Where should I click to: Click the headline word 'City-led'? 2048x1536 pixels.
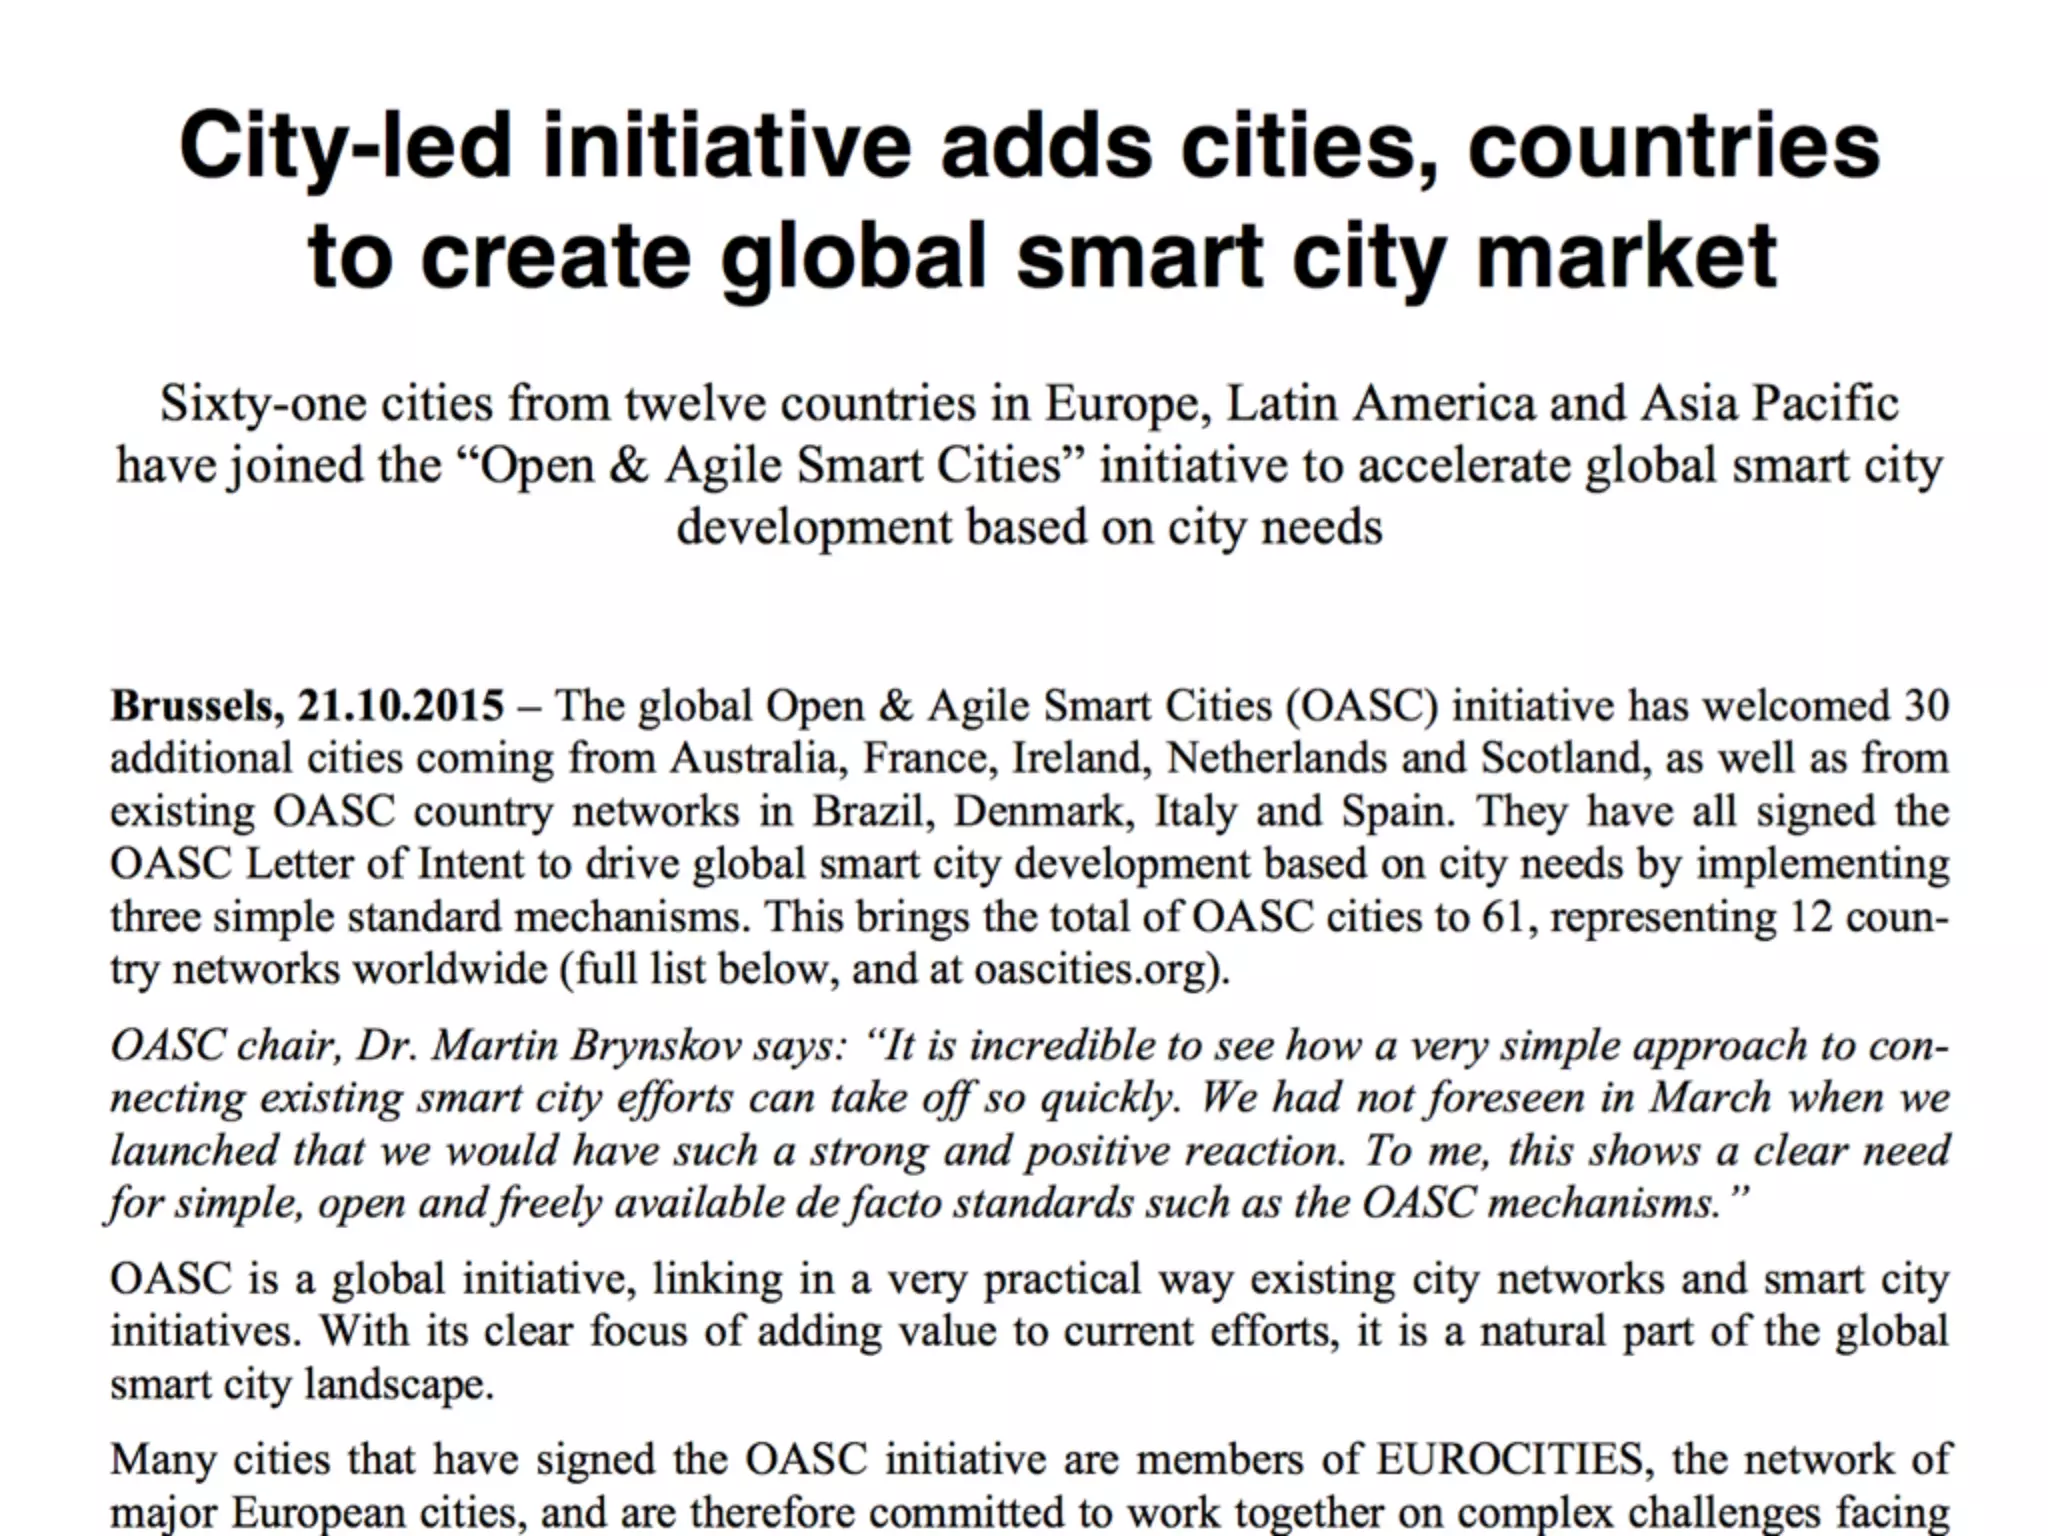(345, 147)
